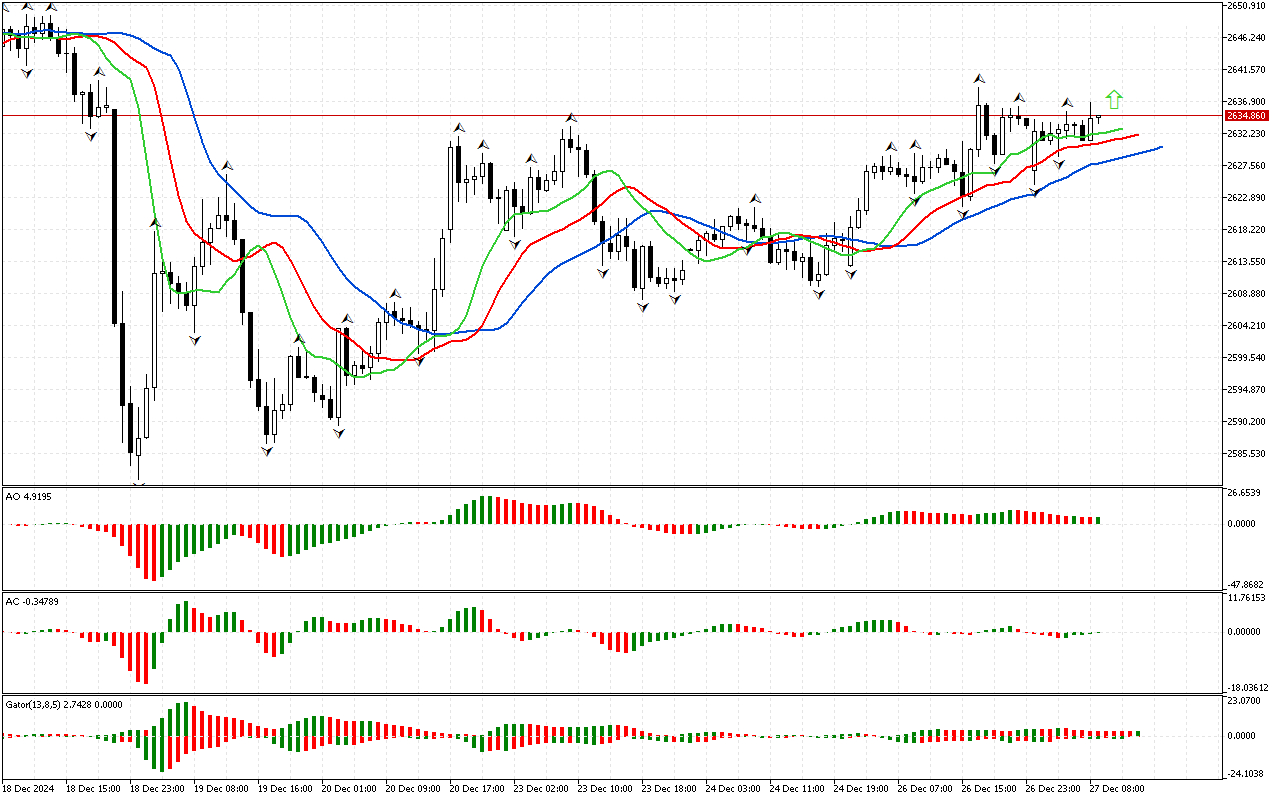1280x800 pixels.
Task: Click the 2590.200 price level label
Action: (x=1247, y=422)
